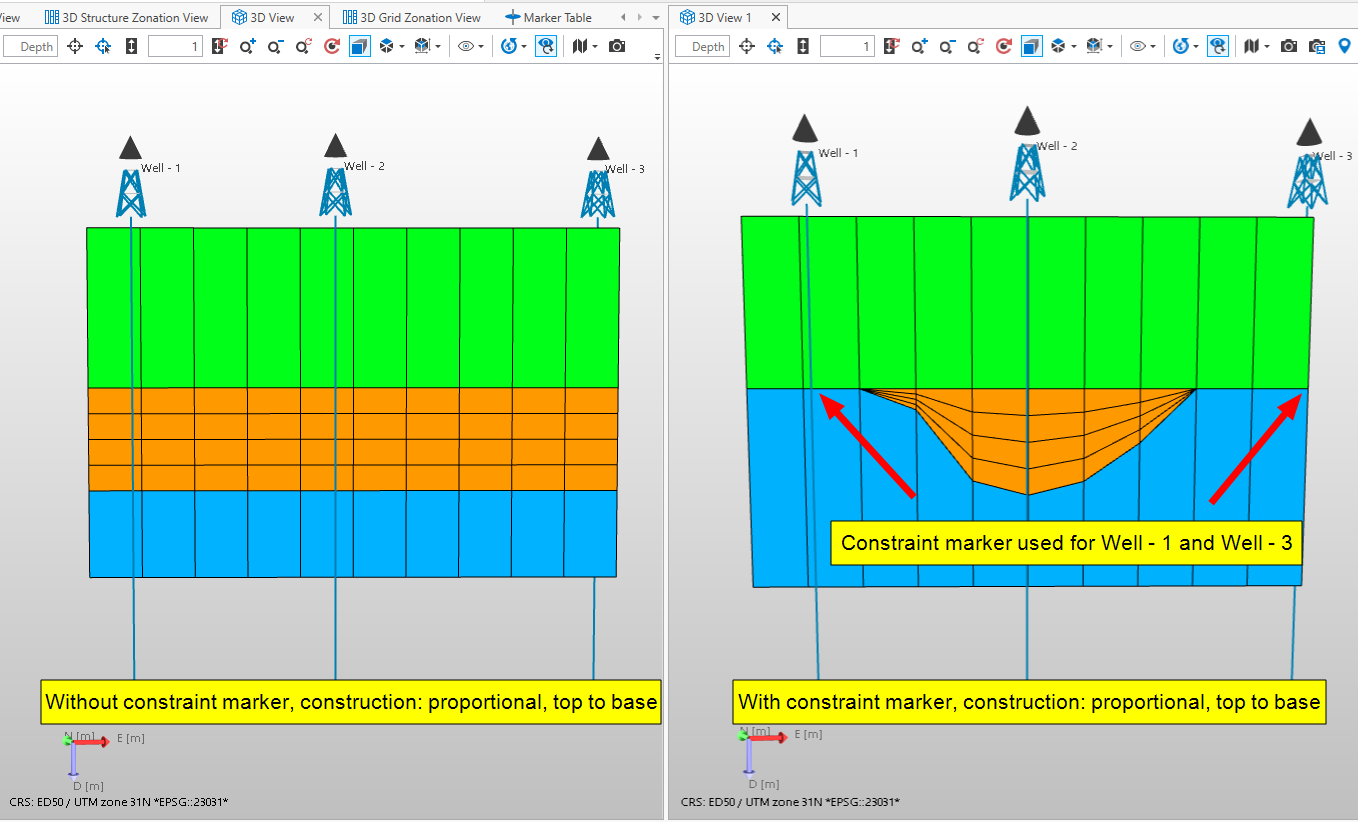Toggle the highlighted eye-rotate button in right toolbar

point(1217,46)
